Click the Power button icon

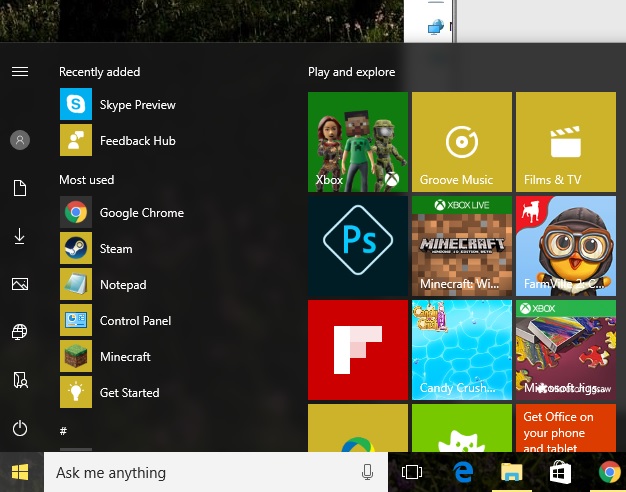click(x=20, y=429)
